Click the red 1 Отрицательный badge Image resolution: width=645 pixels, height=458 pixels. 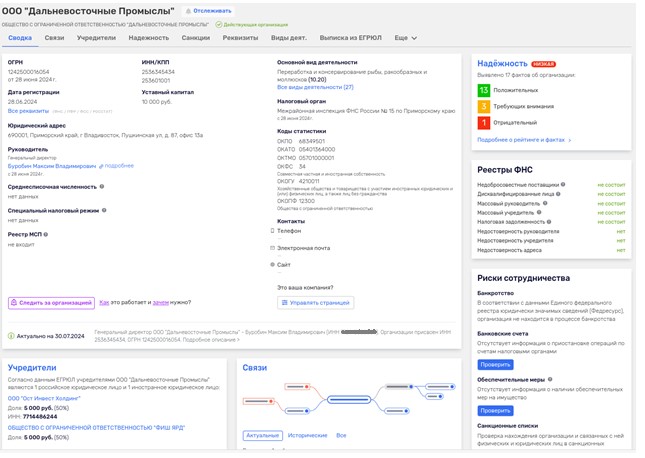tap(484, 122)
